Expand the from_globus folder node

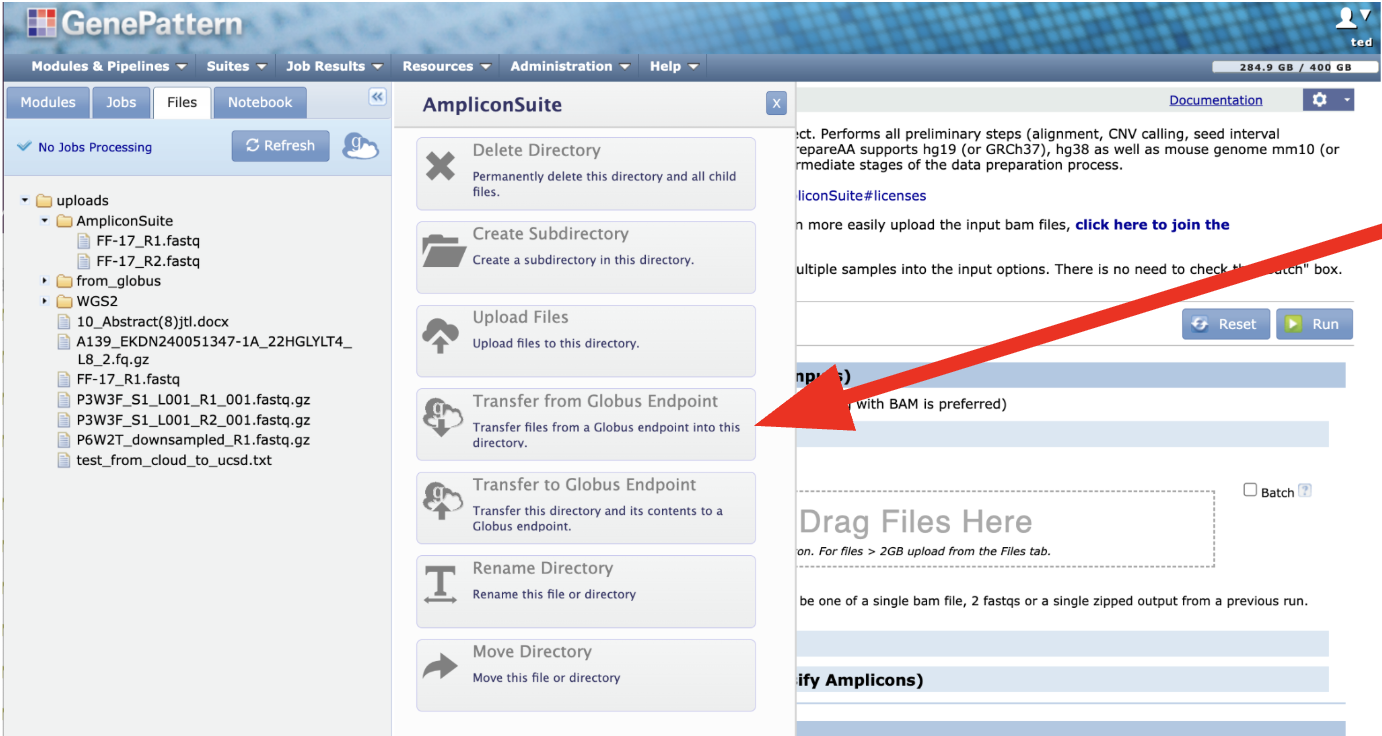tap(45, 281)
